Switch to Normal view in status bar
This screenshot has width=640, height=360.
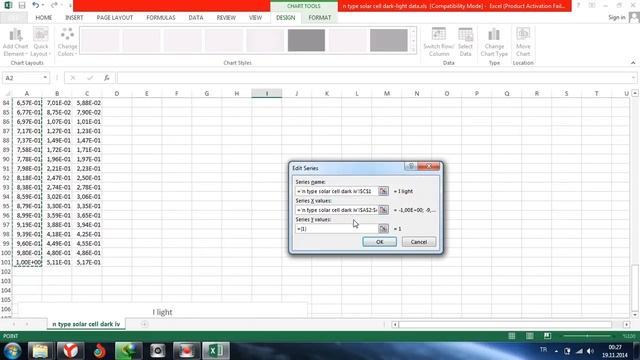click(511, 336)
